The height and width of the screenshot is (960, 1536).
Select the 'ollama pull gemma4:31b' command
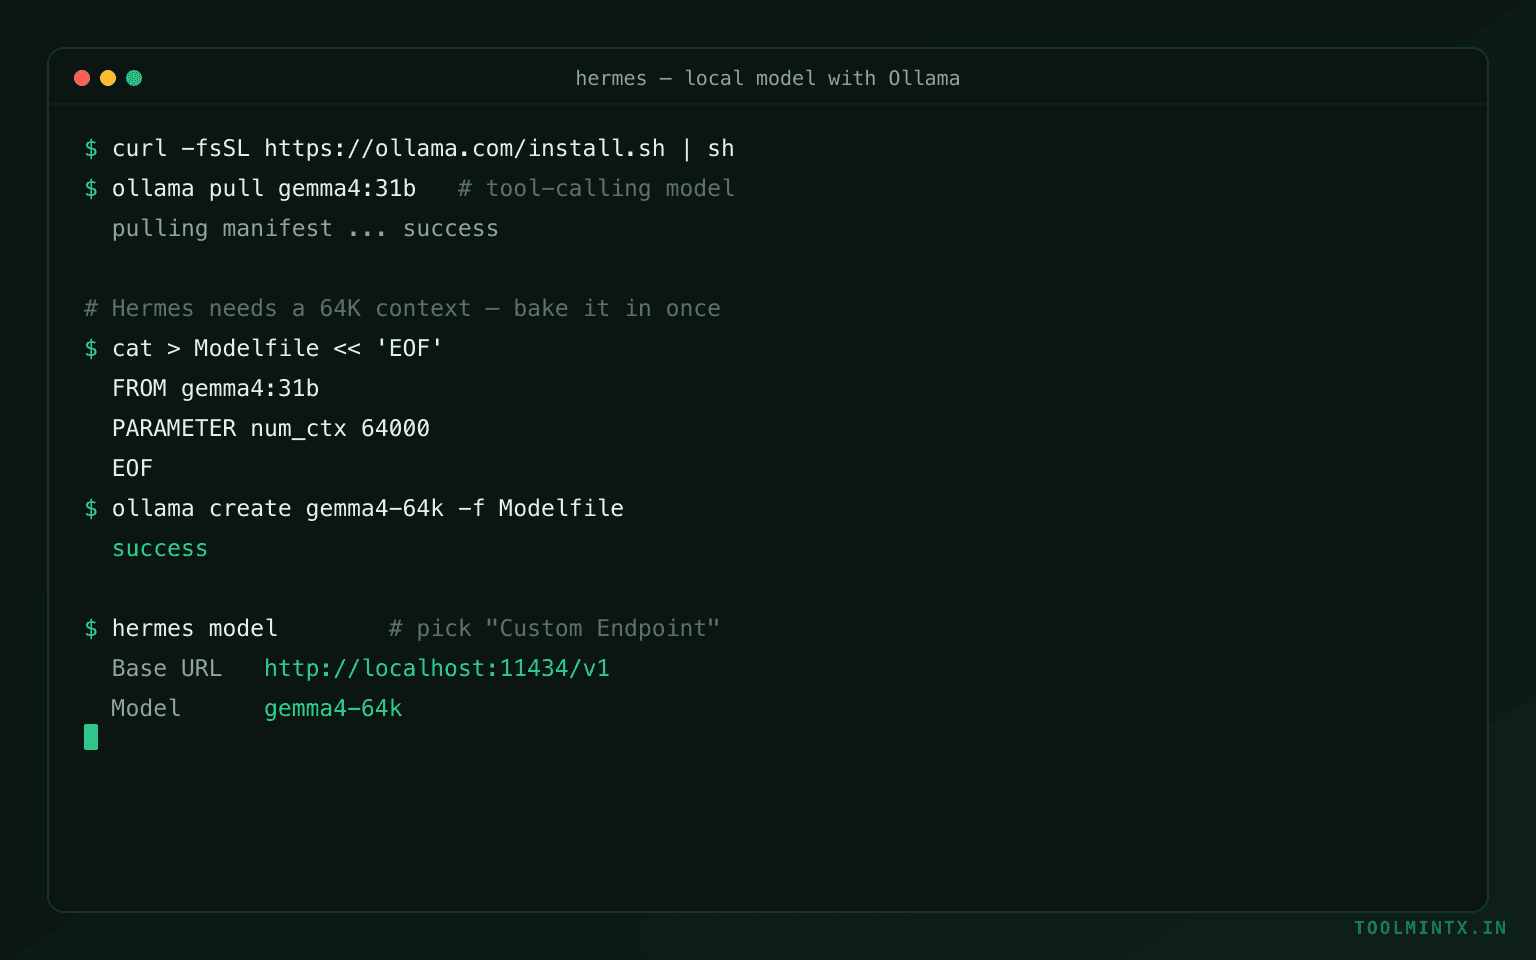tap(264, 188)
